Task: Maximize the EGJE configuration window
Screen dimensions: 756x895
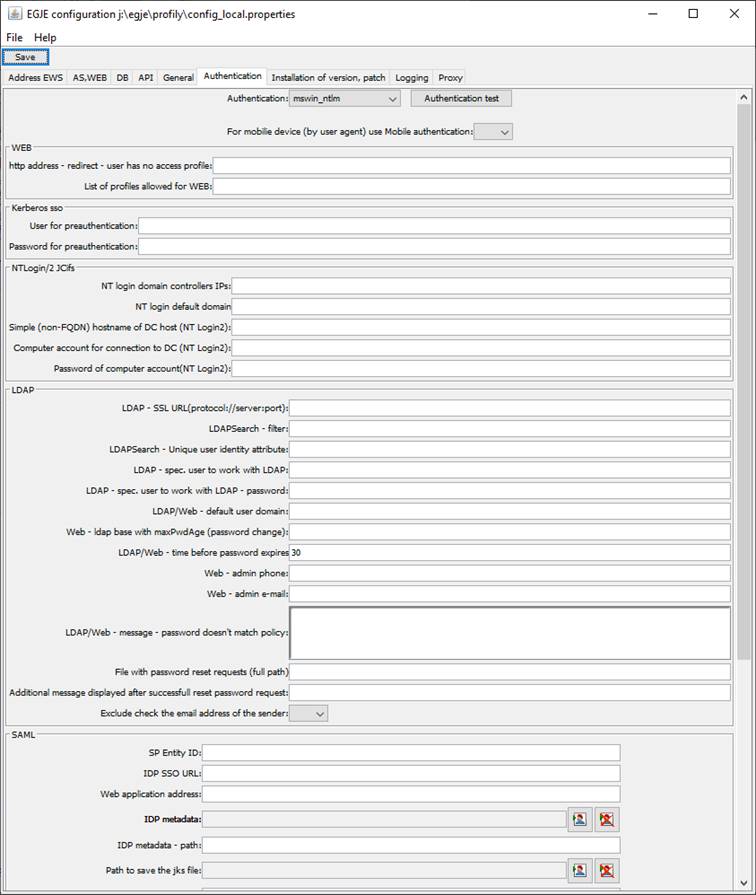Action: [693, 14]
